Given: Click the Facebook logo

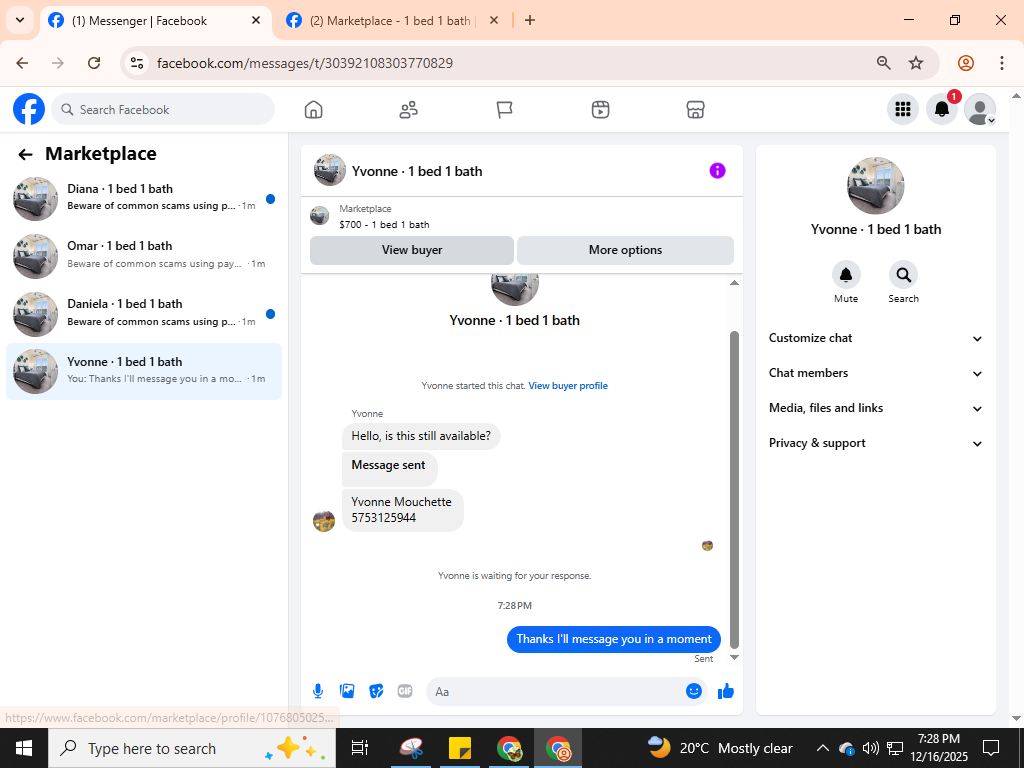Looking at the screenshot, I should coord(29,109).
